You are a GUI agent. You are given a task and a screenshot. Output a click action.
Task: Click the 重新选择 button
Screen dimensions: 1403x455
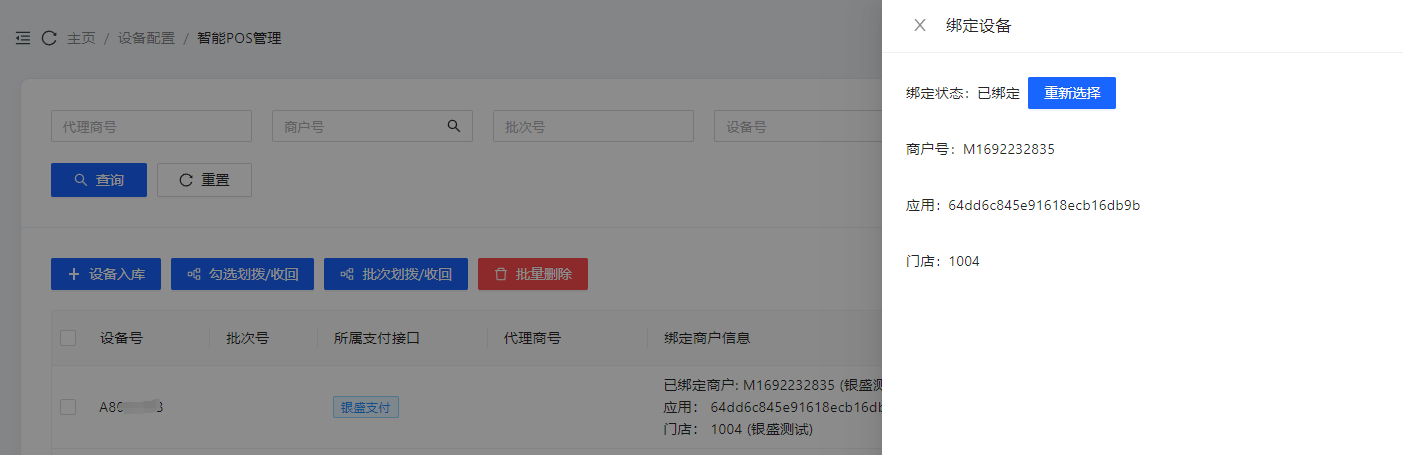[x=1071, y=93]
